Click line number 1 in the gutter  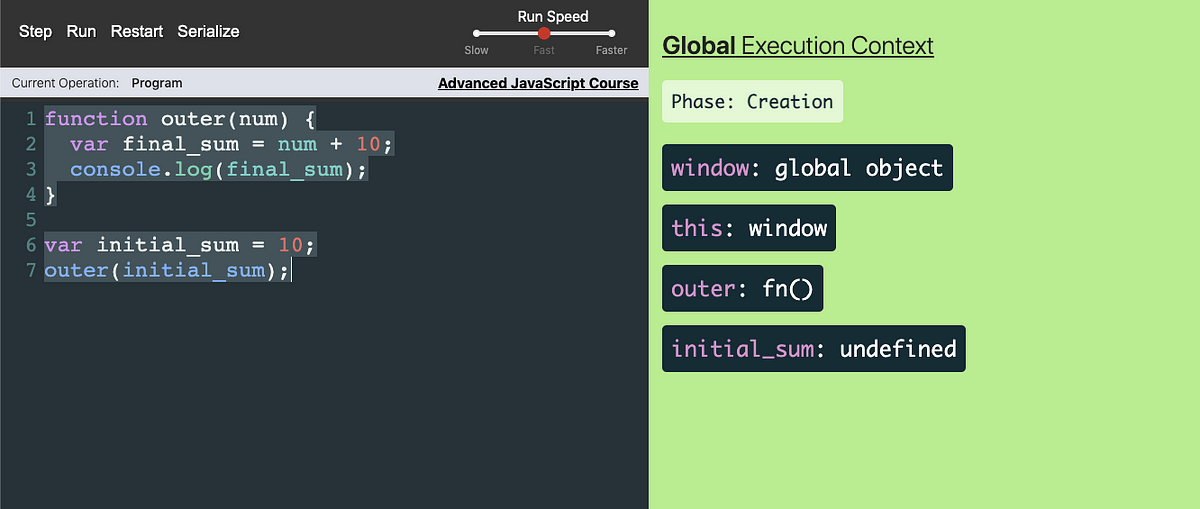[x=30, y=119]
